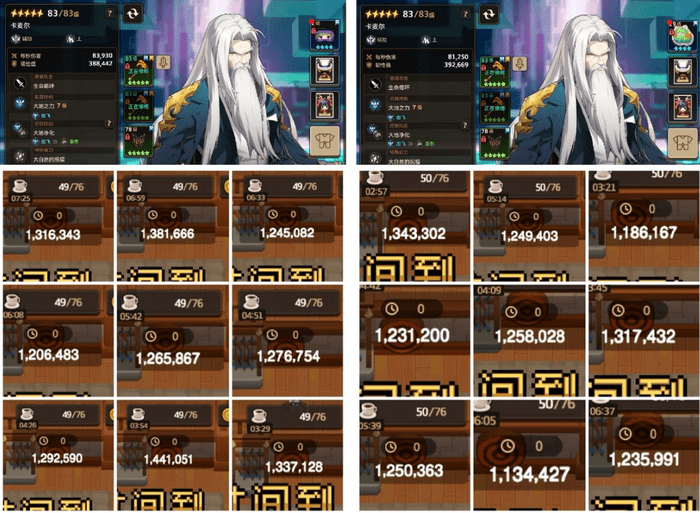Viewport: 700px width, 513px height.
Task: Click the coffee cup icon above the 05:42 timer
Action: [129, 301]
